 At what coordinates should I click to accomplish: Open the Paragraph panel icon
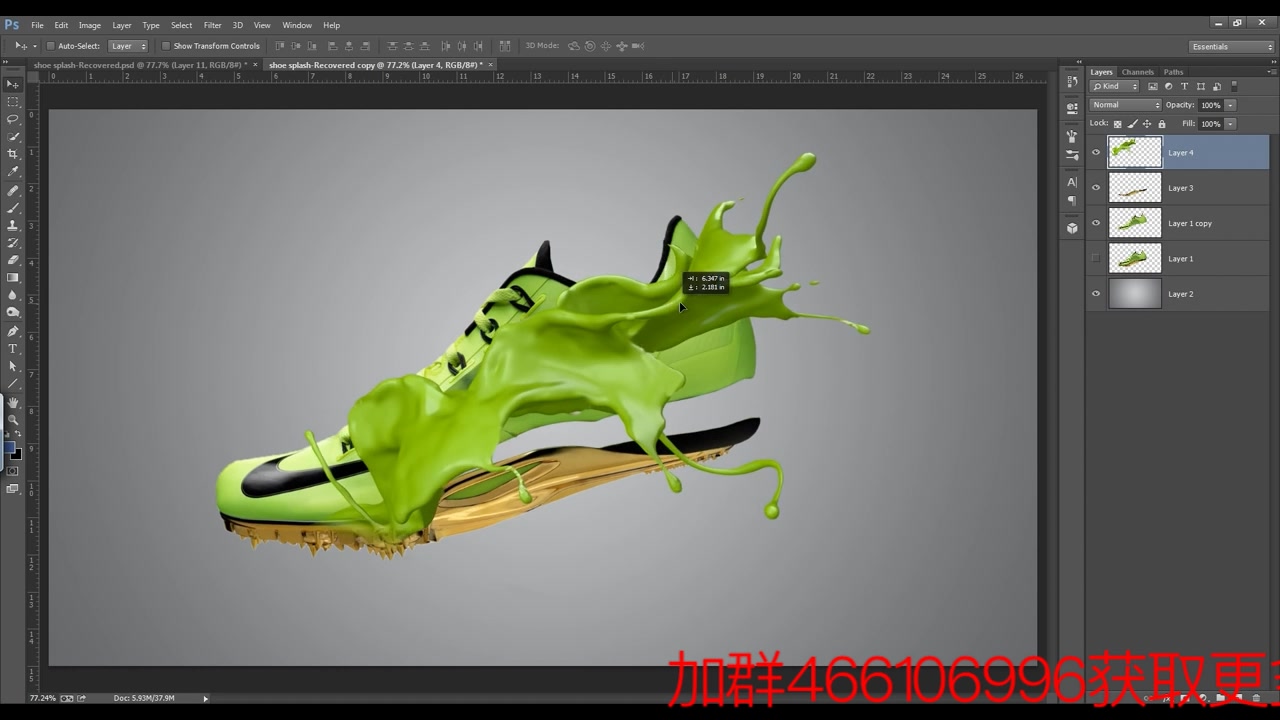[x=1072, y=200]
